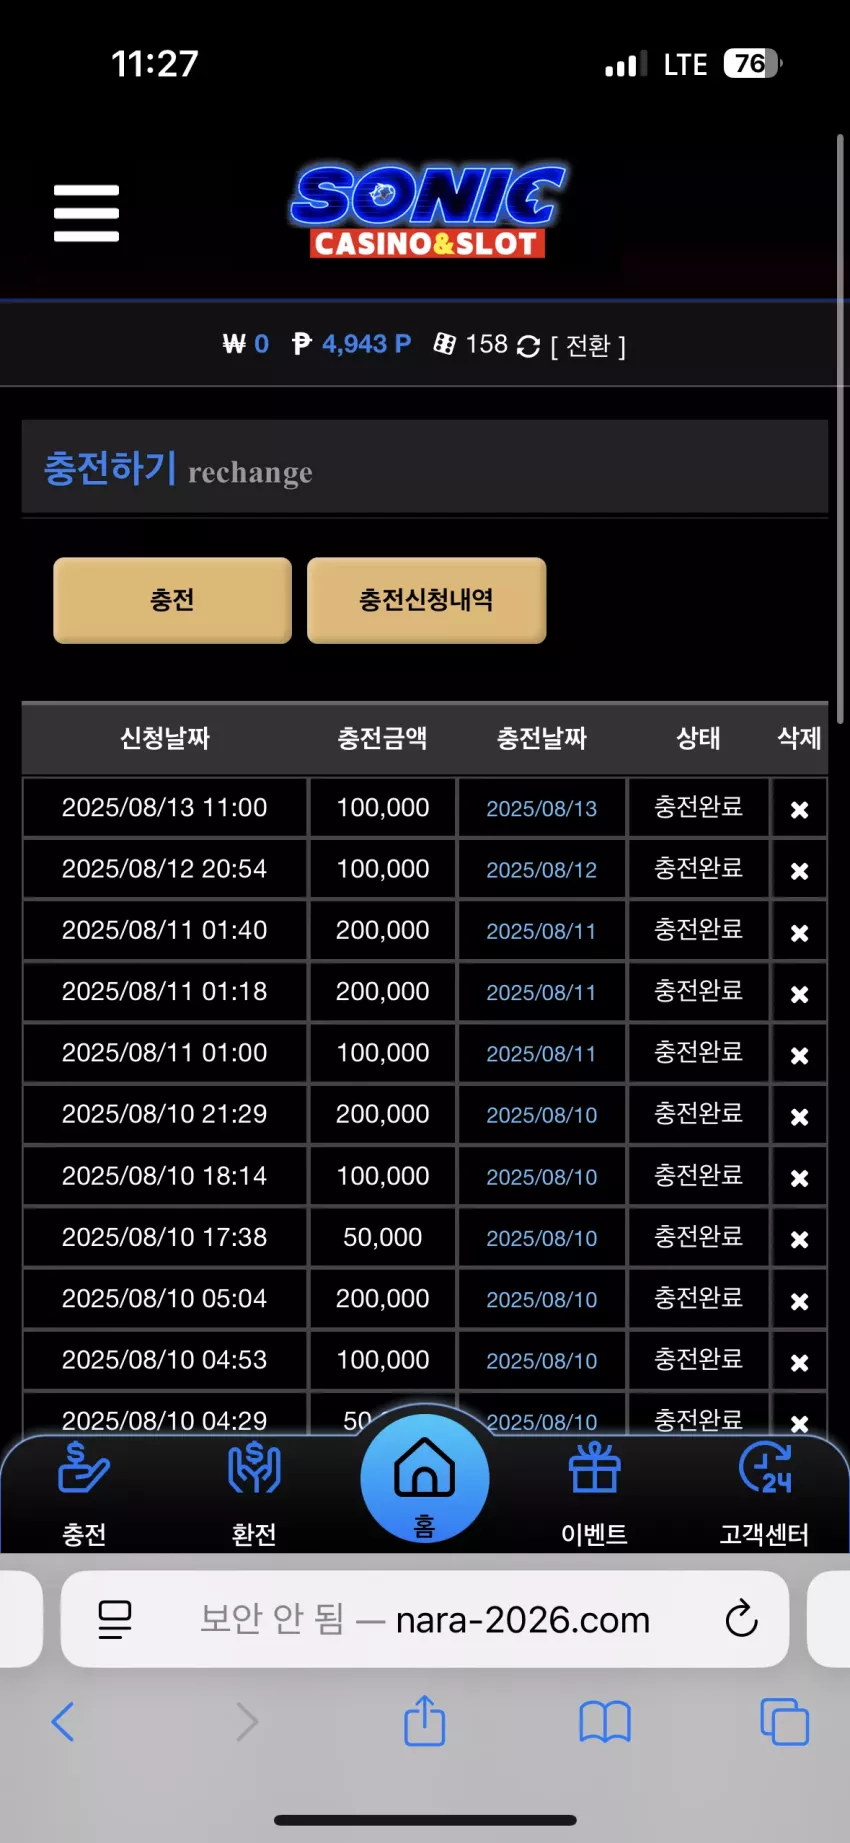Delete the 2025/08/13 11:00 record
The width and height of the screenshot is (850, 1843).
point(799,809)
